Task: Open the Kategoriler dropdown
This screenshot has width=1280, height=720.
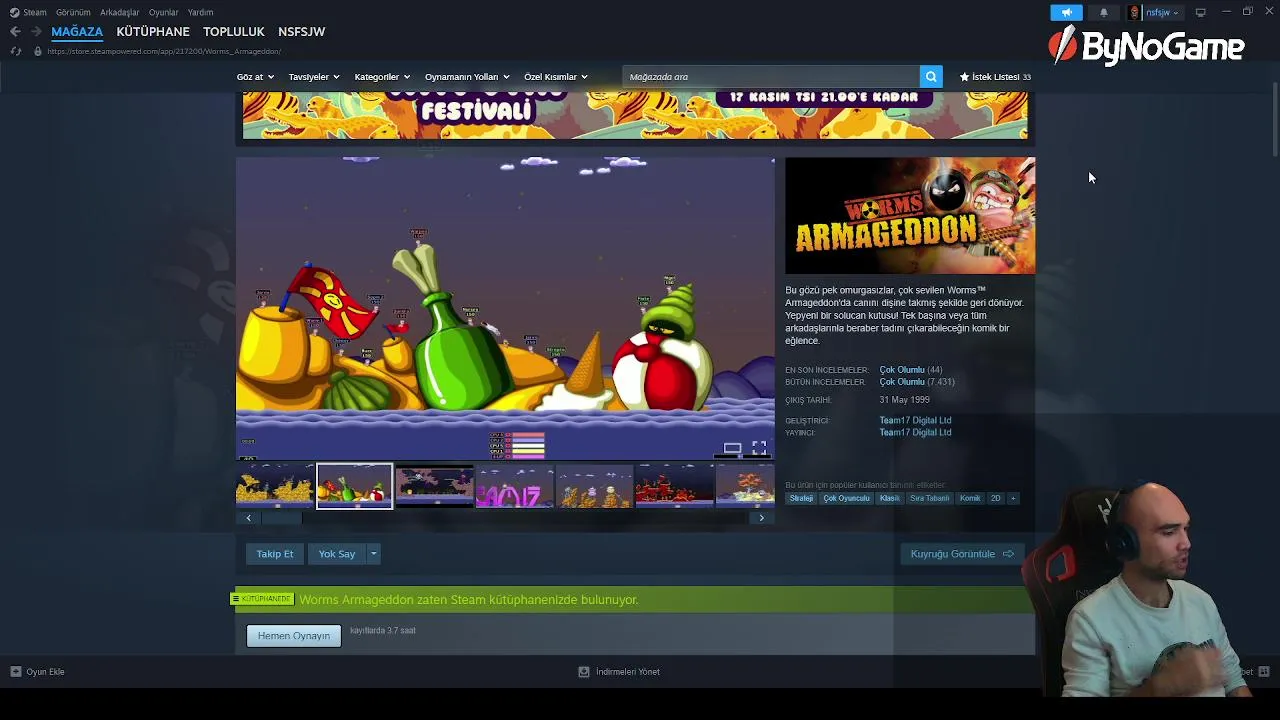Action: (382, 77)
